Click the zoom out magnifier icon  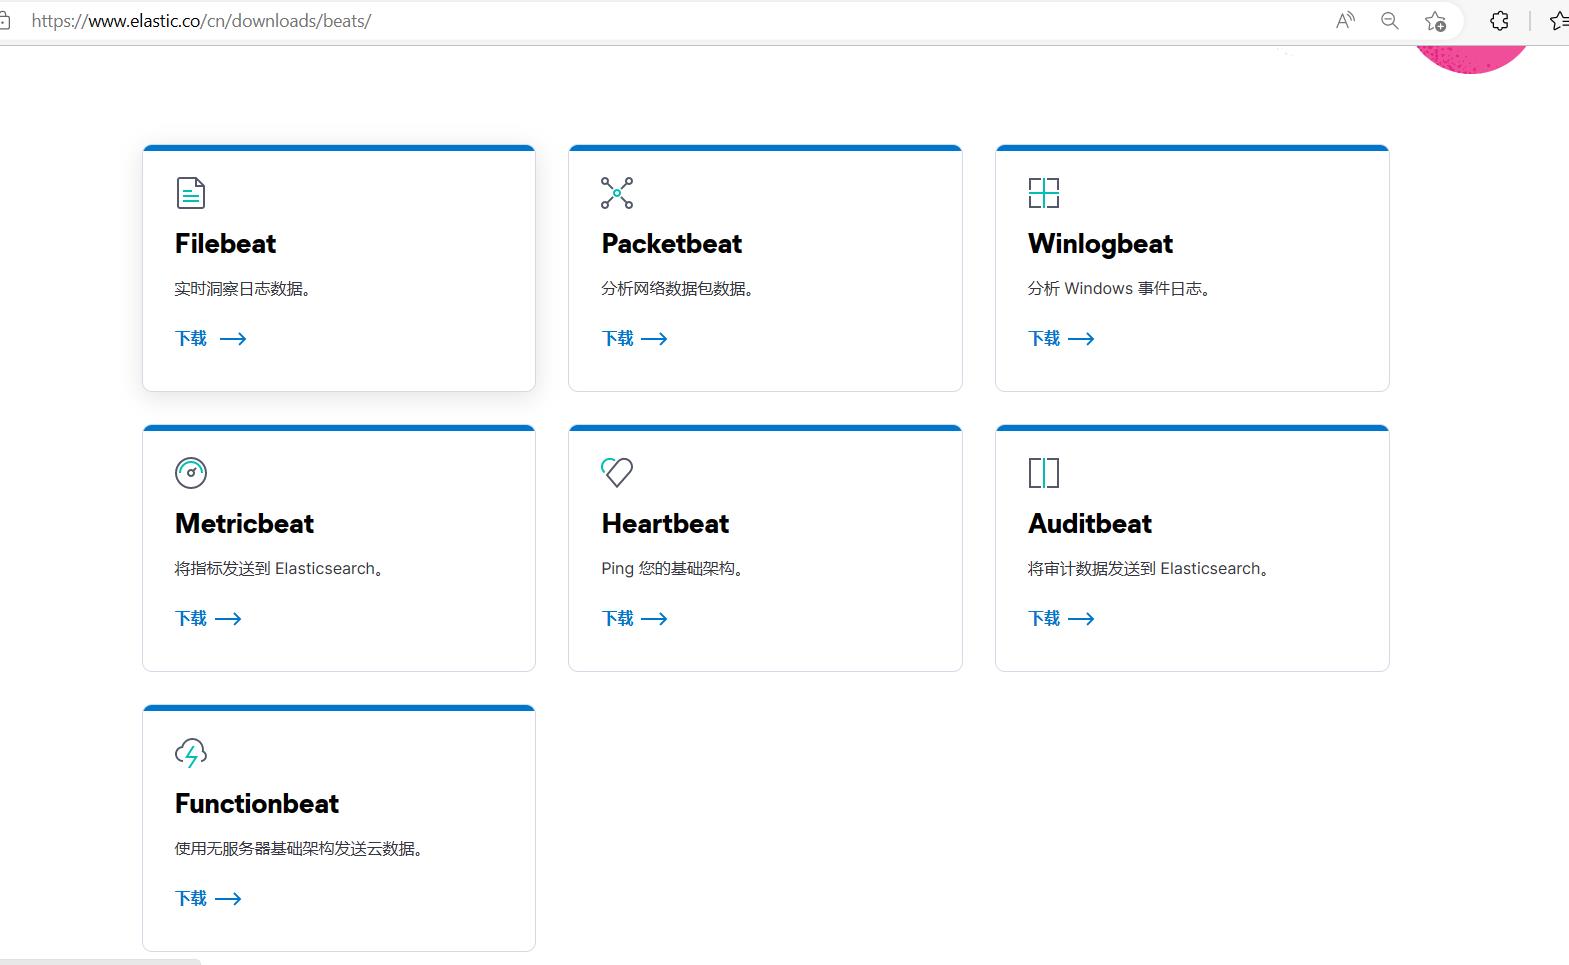[x=1390, y=20]
